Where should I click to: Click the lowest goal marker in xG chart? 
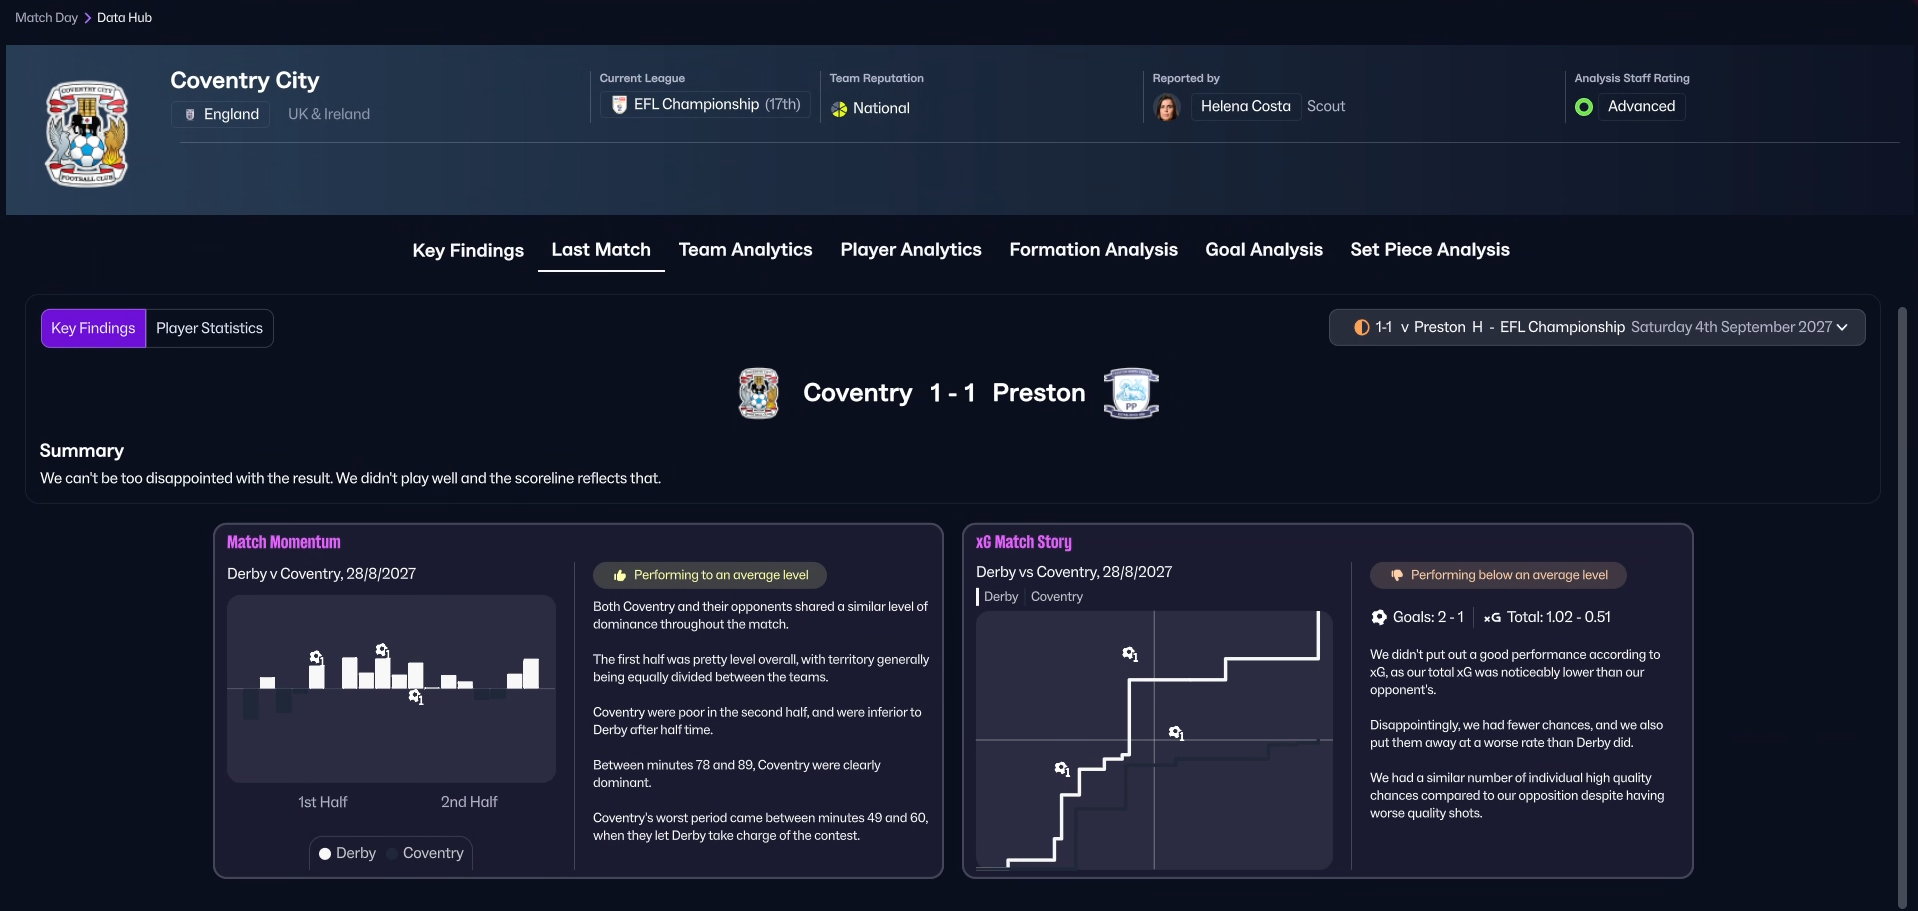tap(1062, 769)
